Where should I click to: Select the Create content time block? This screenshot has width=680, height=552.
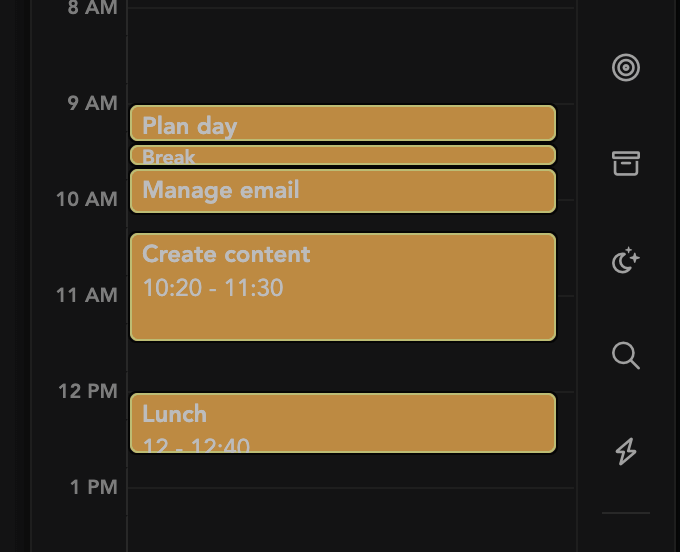343,287
